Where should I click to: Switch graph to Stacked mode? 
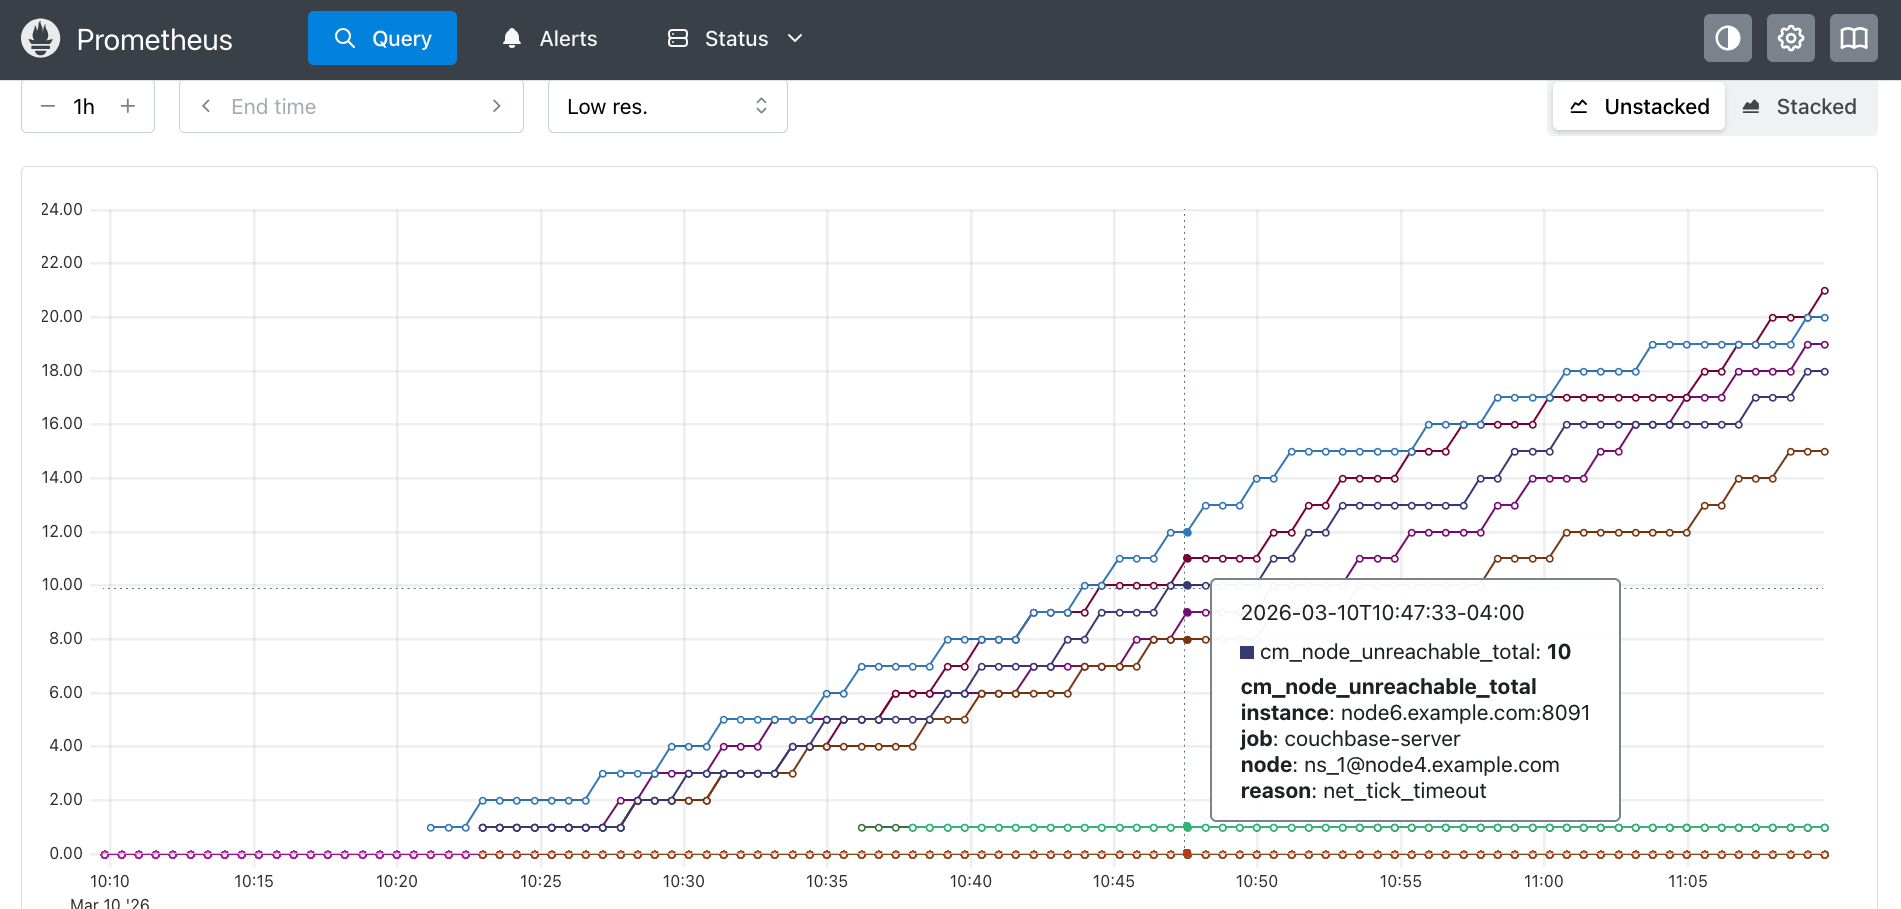click(1802, 106)
